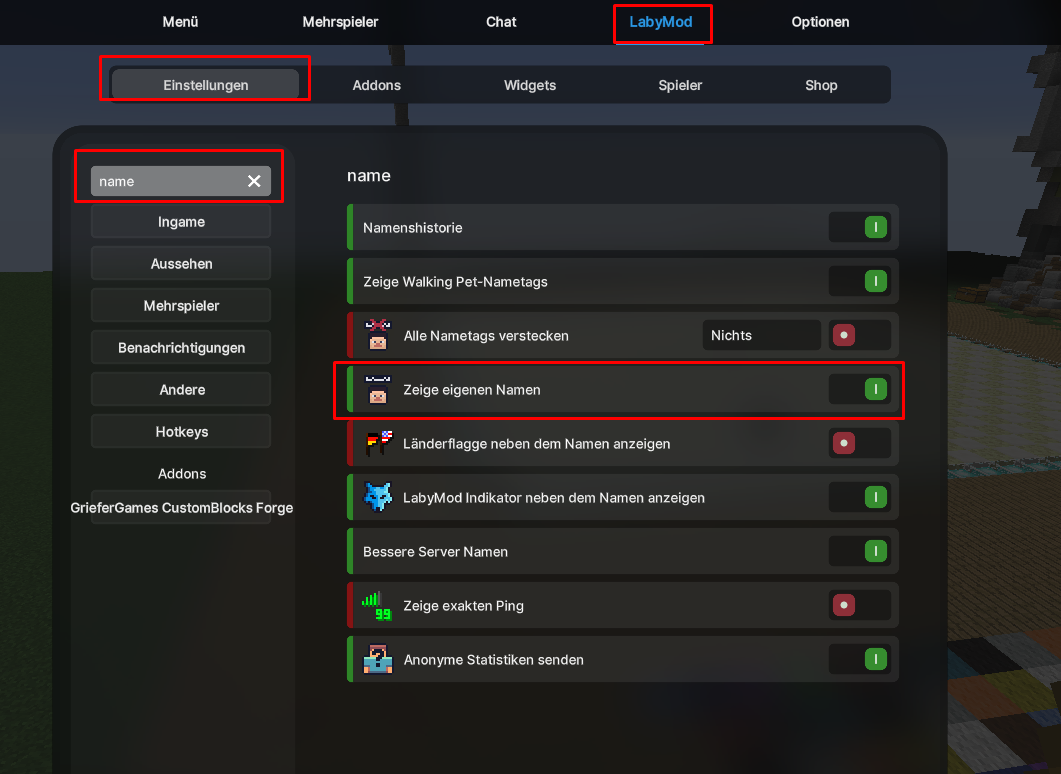This screenshot has width=1061, height=774.
Task: Click the Zeige exakten Ping label
Action: pyautogui.click(x=464, y=606)
